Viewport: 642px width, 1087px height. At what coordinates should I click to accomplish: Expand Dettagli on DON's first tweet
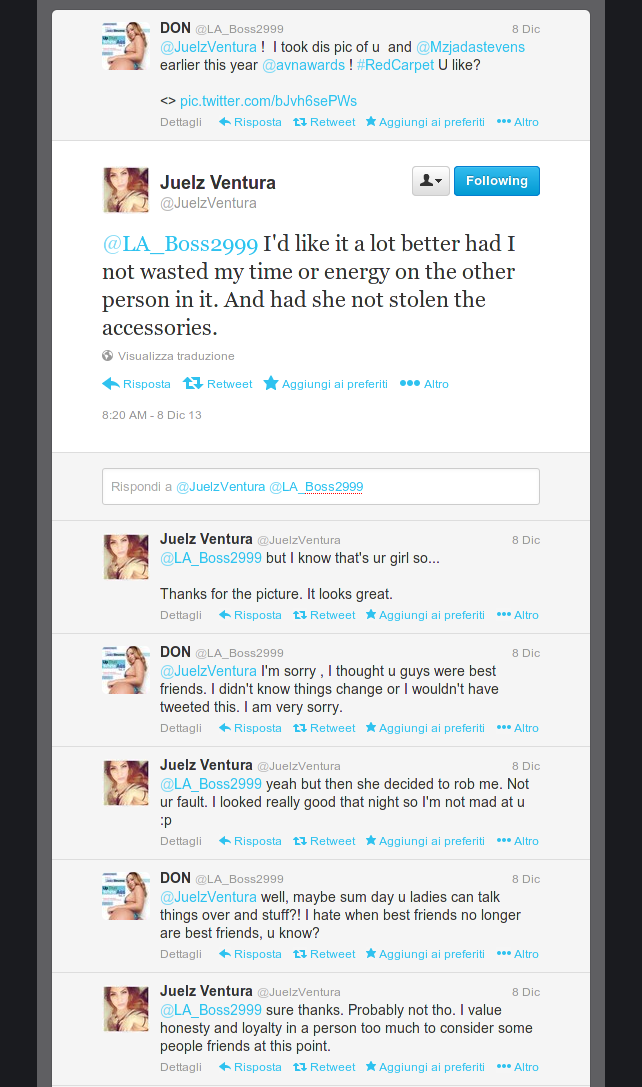pyautogui.click(x=181, y=122)
